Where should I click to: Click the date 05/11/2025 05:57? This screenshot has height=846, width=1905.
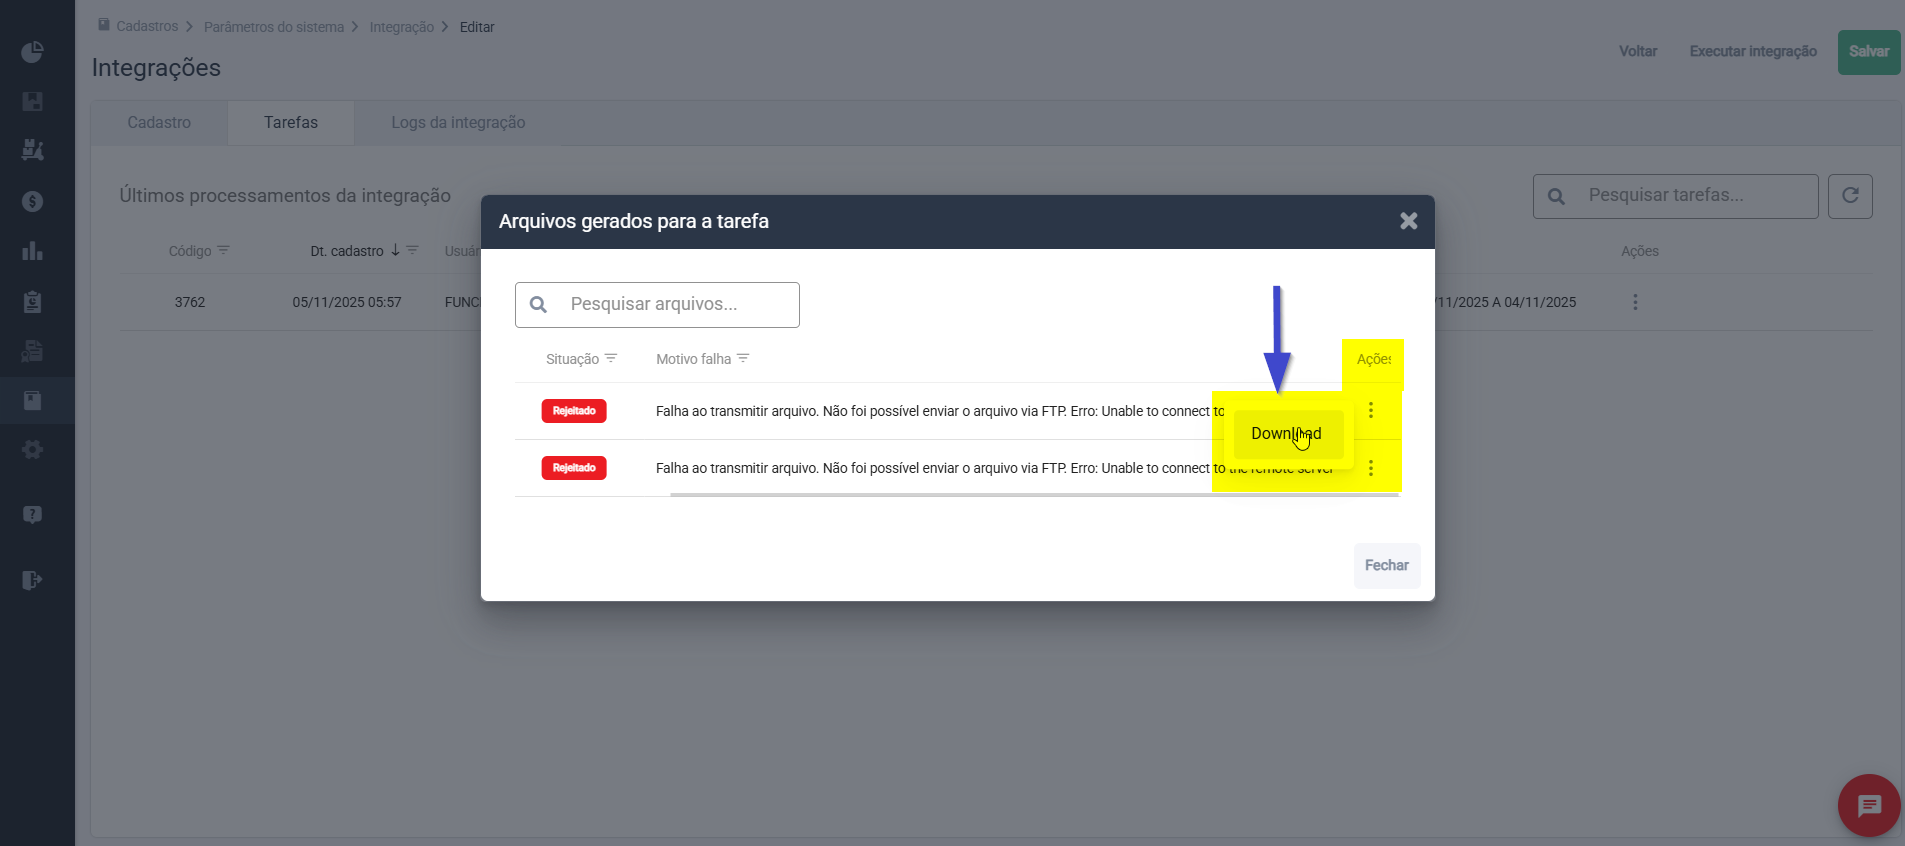(347, 302)
